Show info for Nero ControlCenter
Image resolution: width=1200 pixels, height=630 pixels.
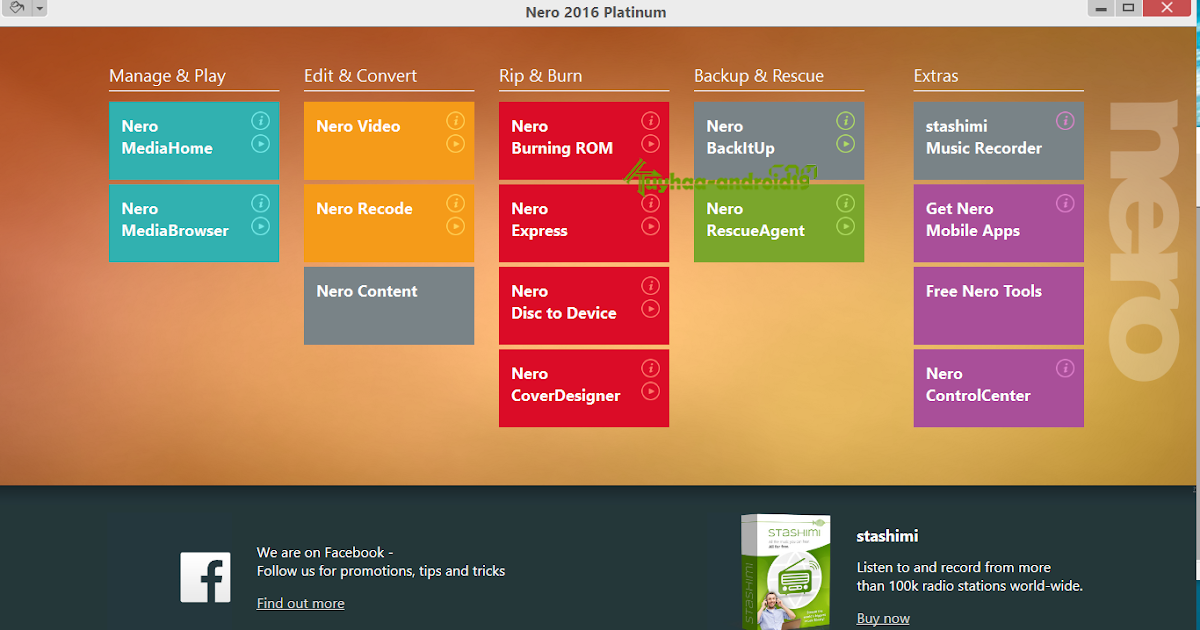coord(1065,368)
